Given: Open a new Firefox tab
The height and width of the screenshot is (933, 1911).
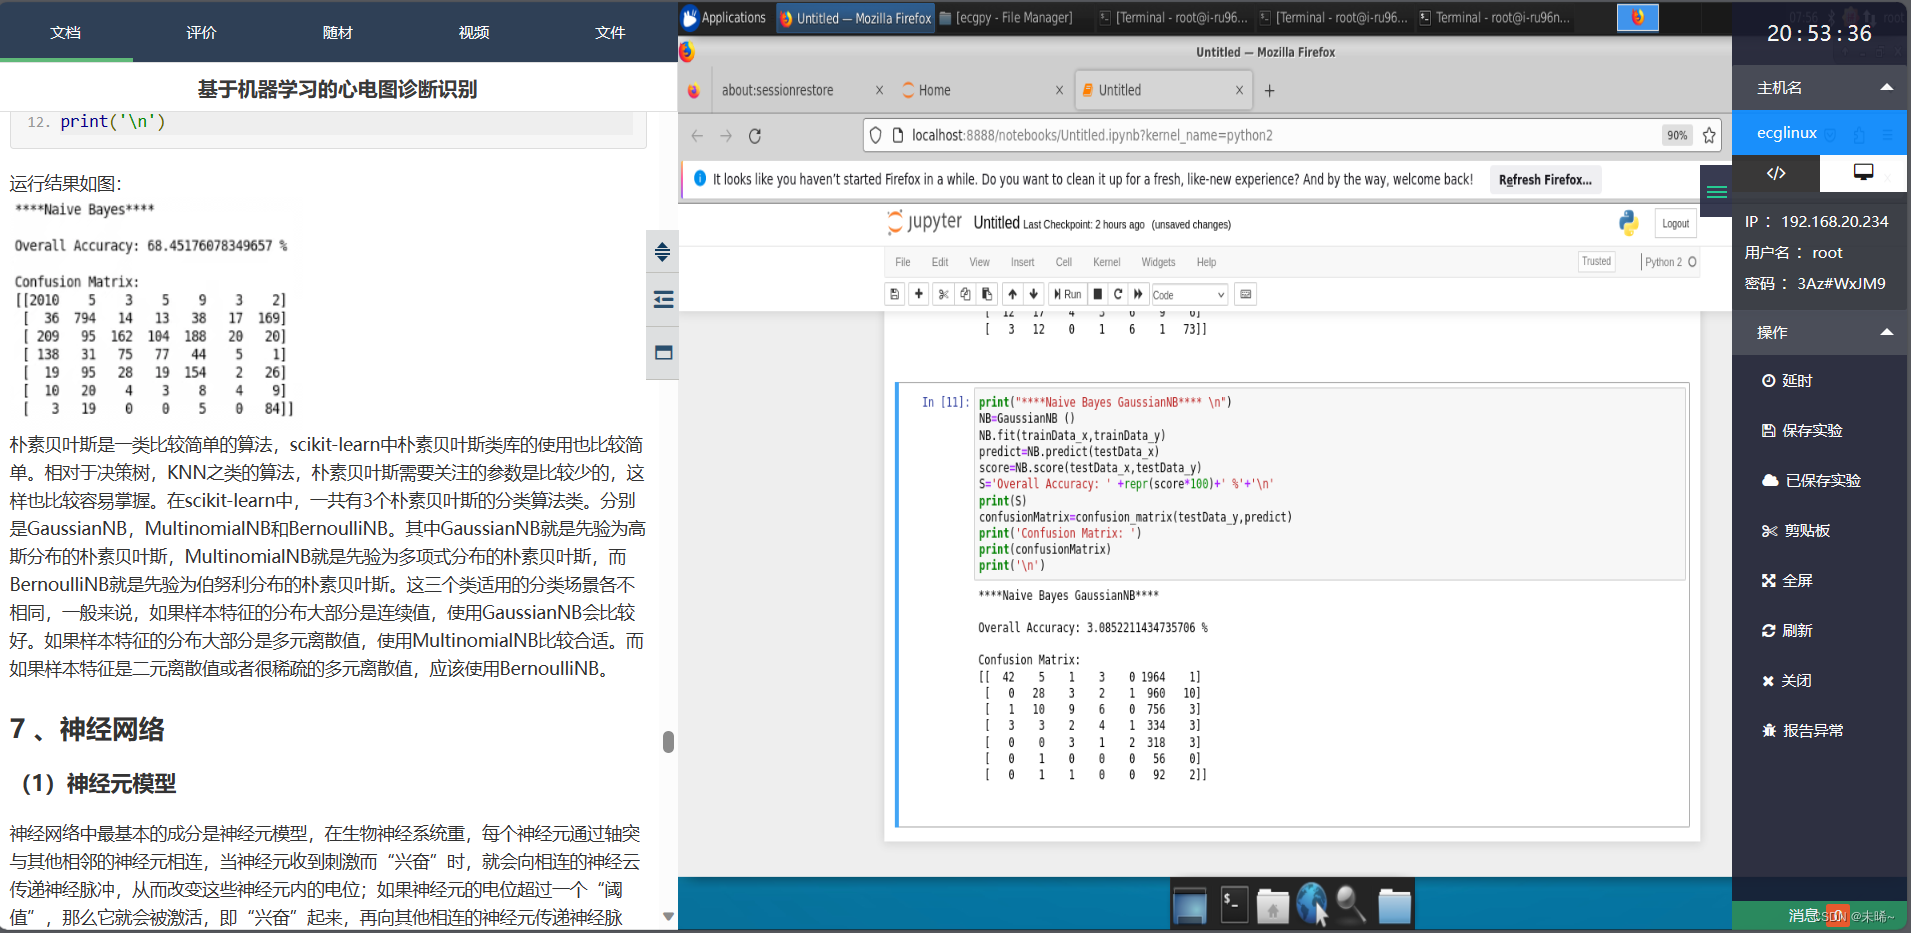Looking at the screenshot, I should [1269, 91].
